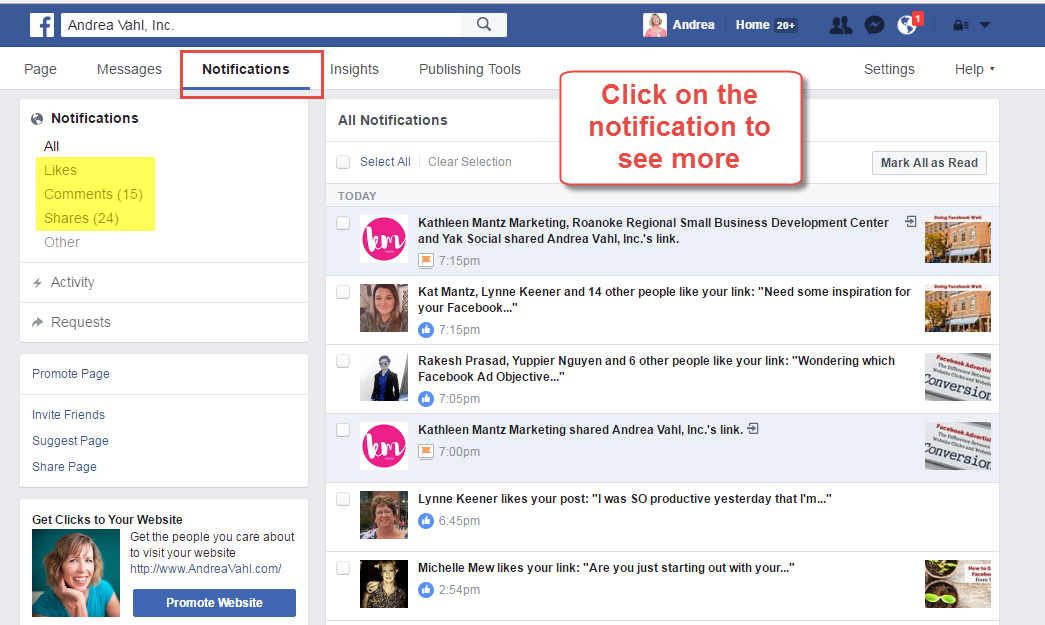Click the Clear Selection link
Image resolution: width=1045 pixels, height=625 pixels.
(470, 162)
